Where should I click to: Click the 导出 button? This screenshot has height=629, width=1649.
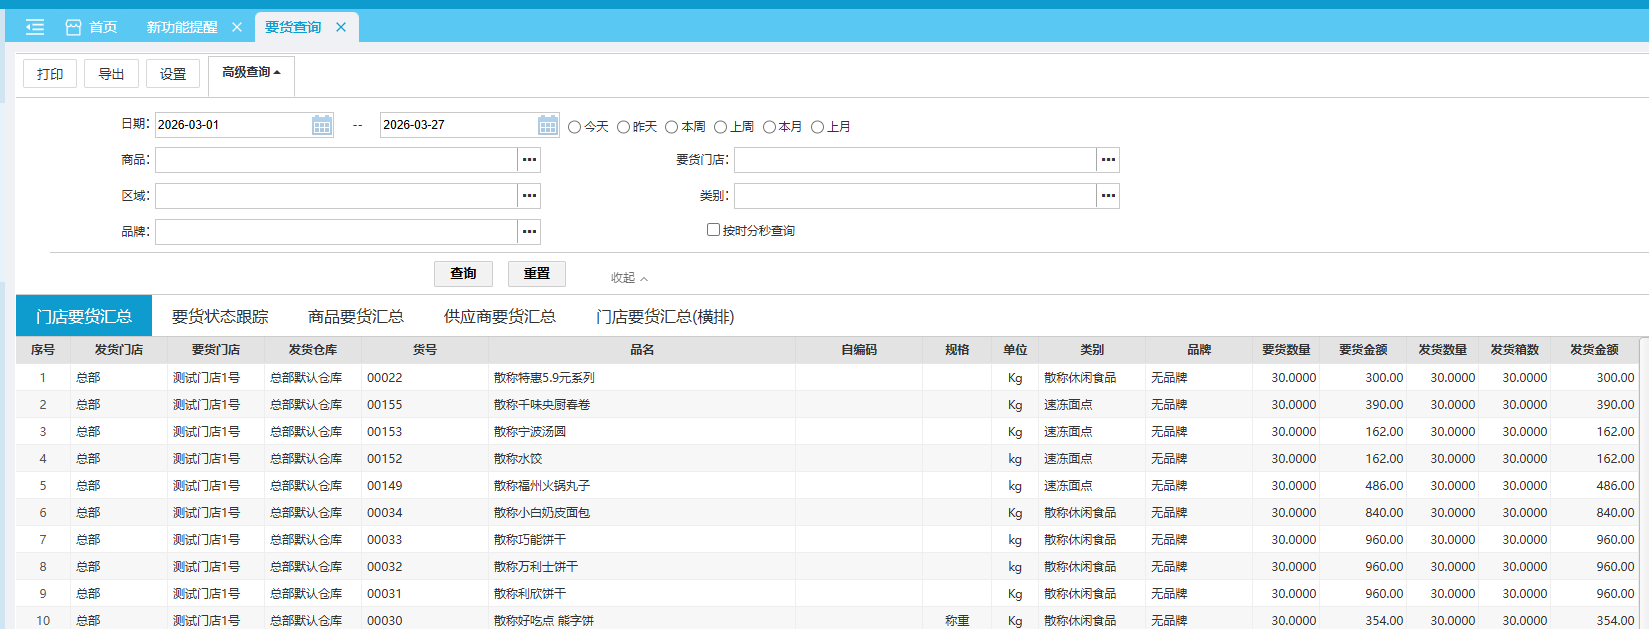tap(111, 74)
